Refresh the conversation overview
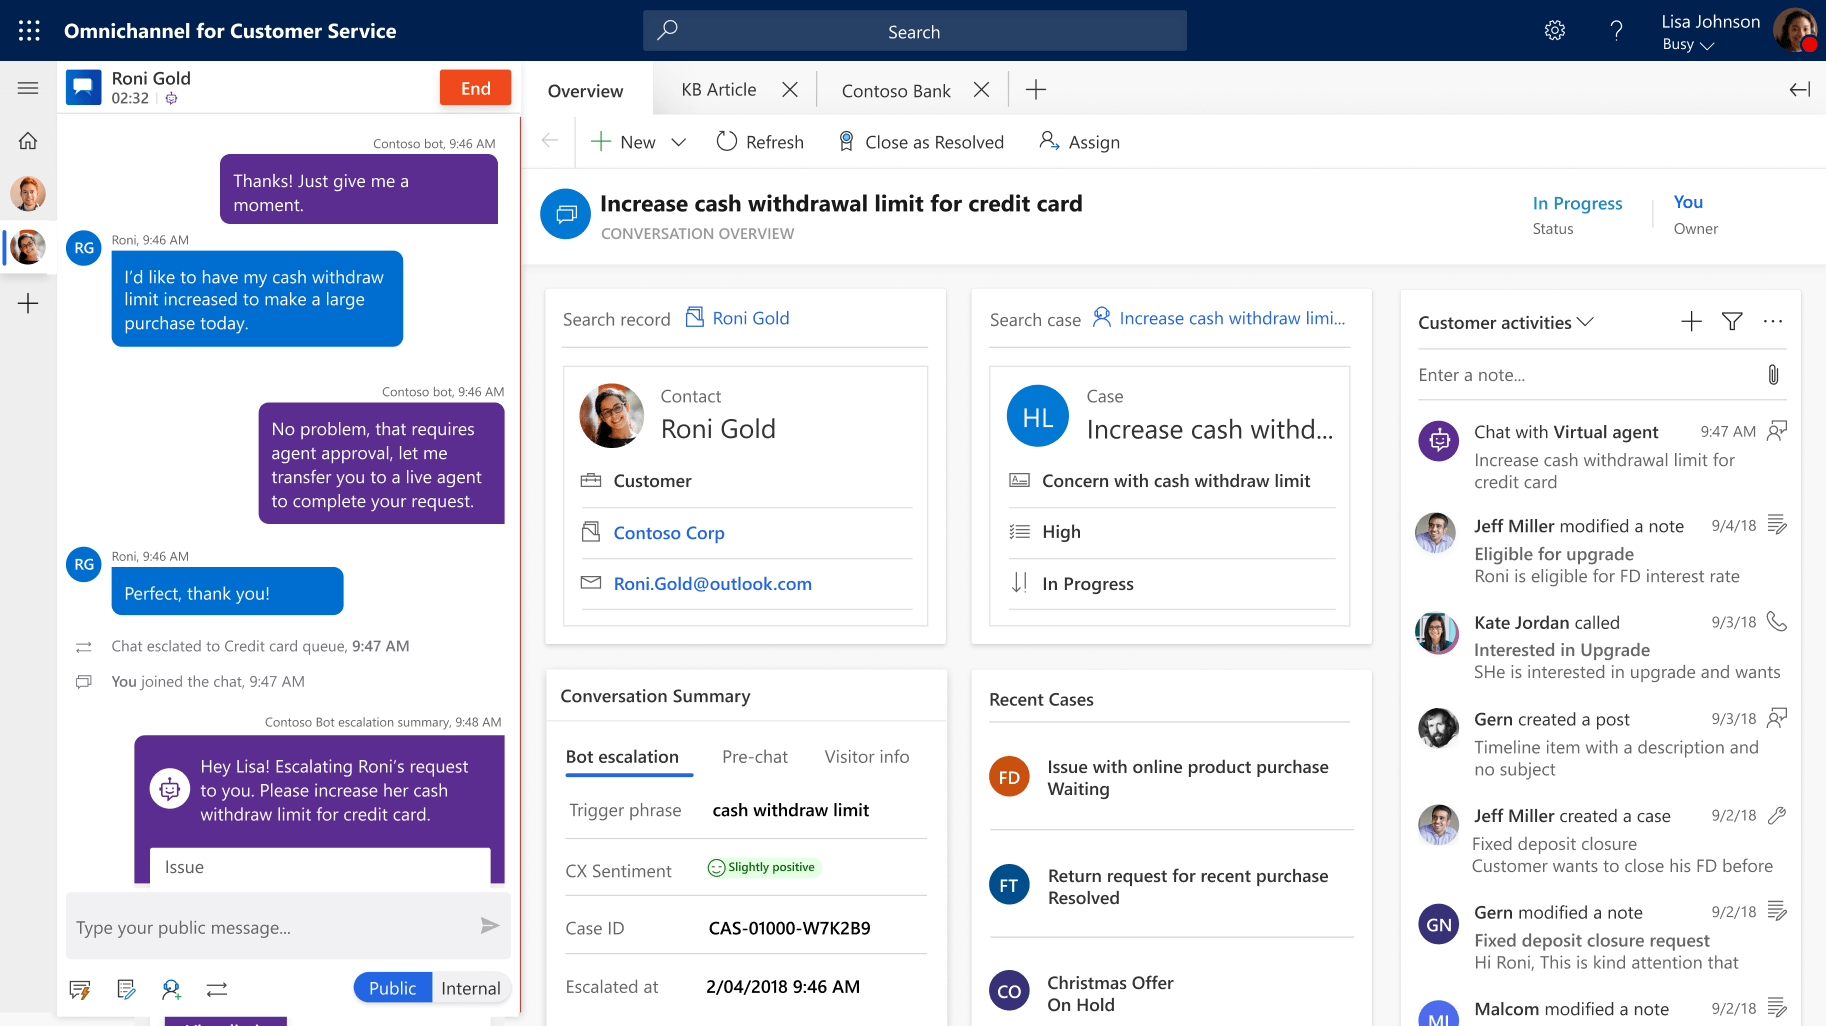This screenshot has height=1026, width=1826. (760, 141)
